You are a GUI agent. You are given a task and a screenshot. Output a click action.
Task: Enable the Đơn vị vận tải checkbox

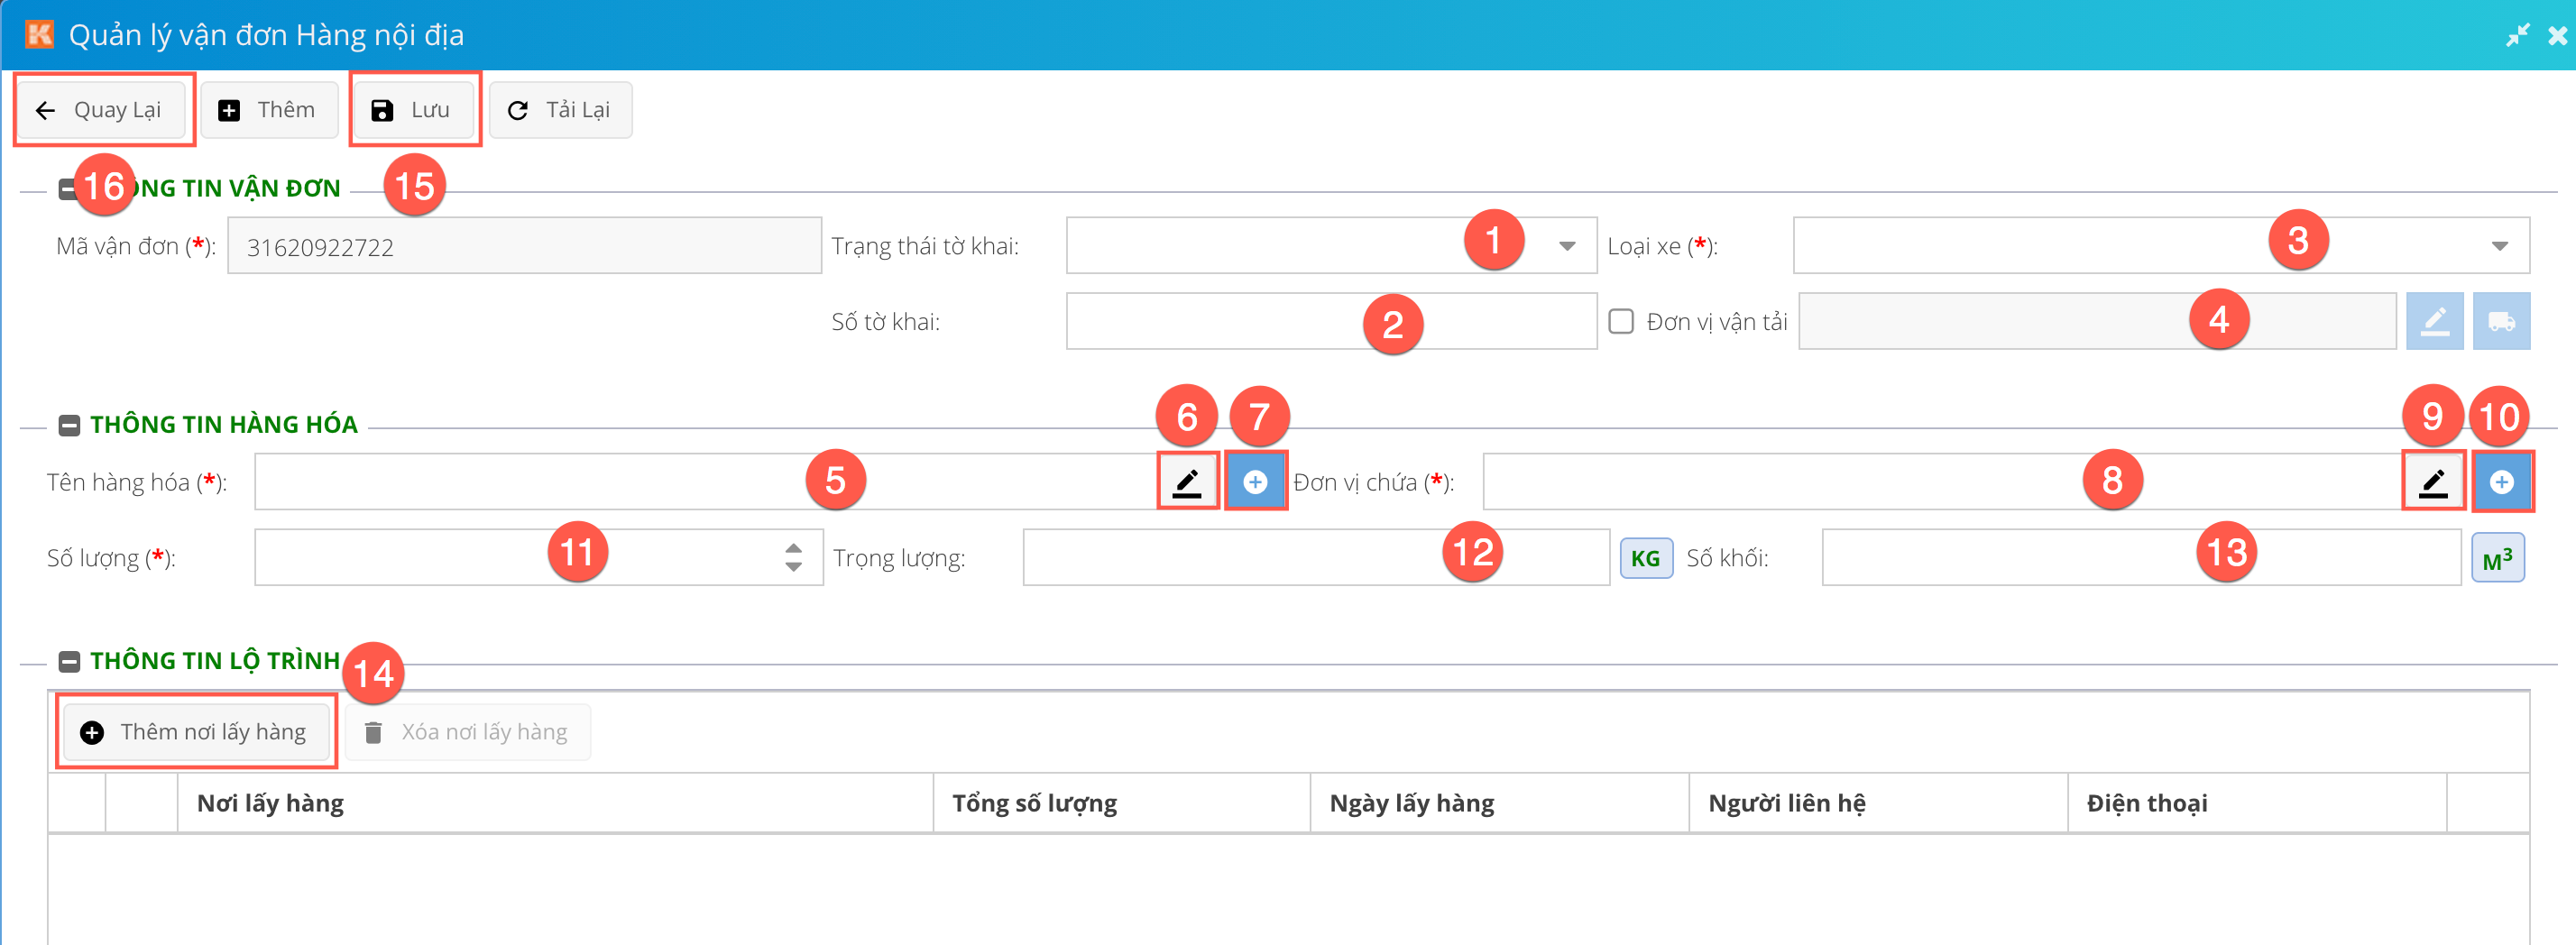coord(1621,322)
